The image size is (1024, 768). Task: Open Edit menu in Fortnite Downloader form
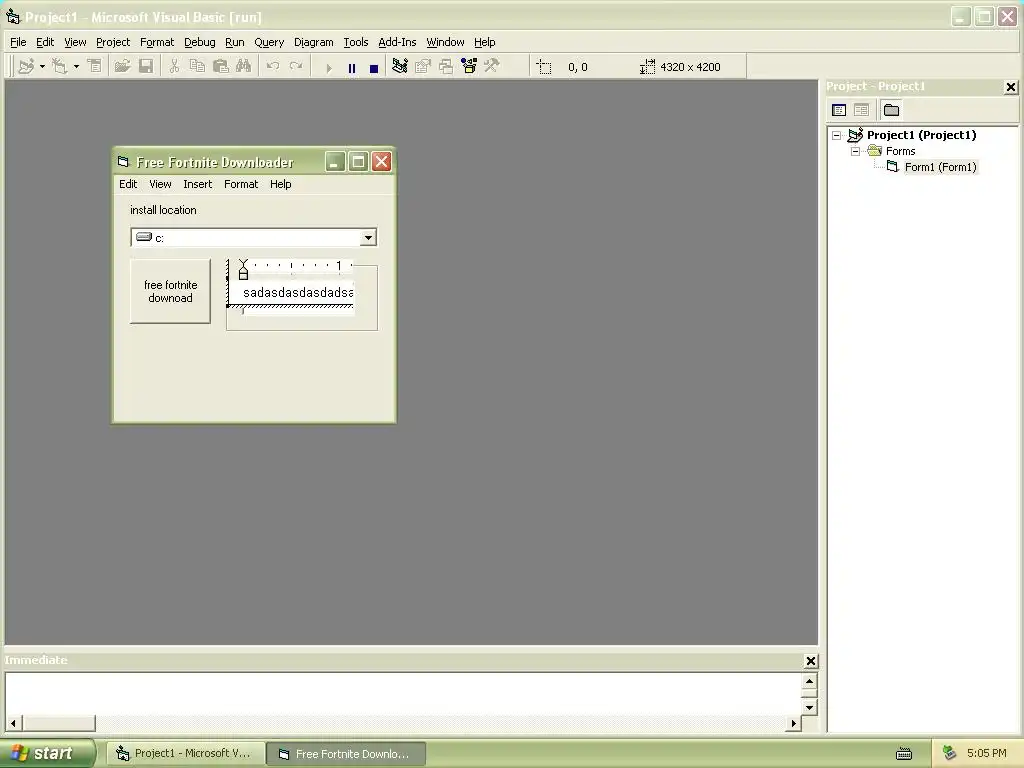(x=128, y=184)
